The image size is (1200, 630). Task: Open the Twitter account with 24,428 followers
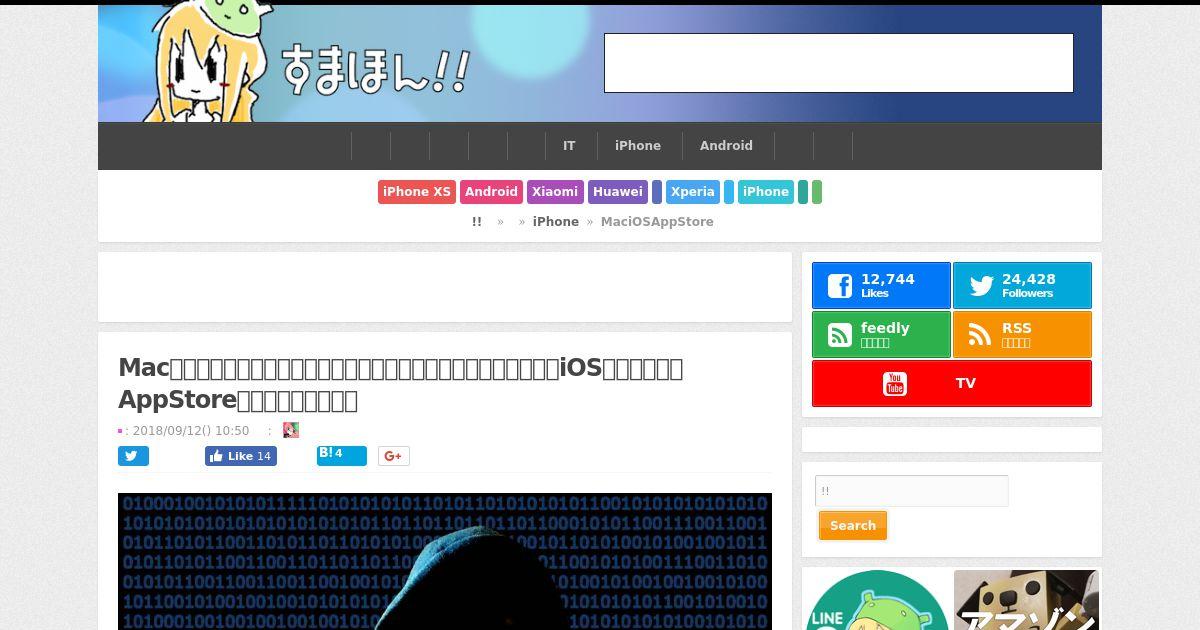pyautogui.click(x=1022, y=286)
